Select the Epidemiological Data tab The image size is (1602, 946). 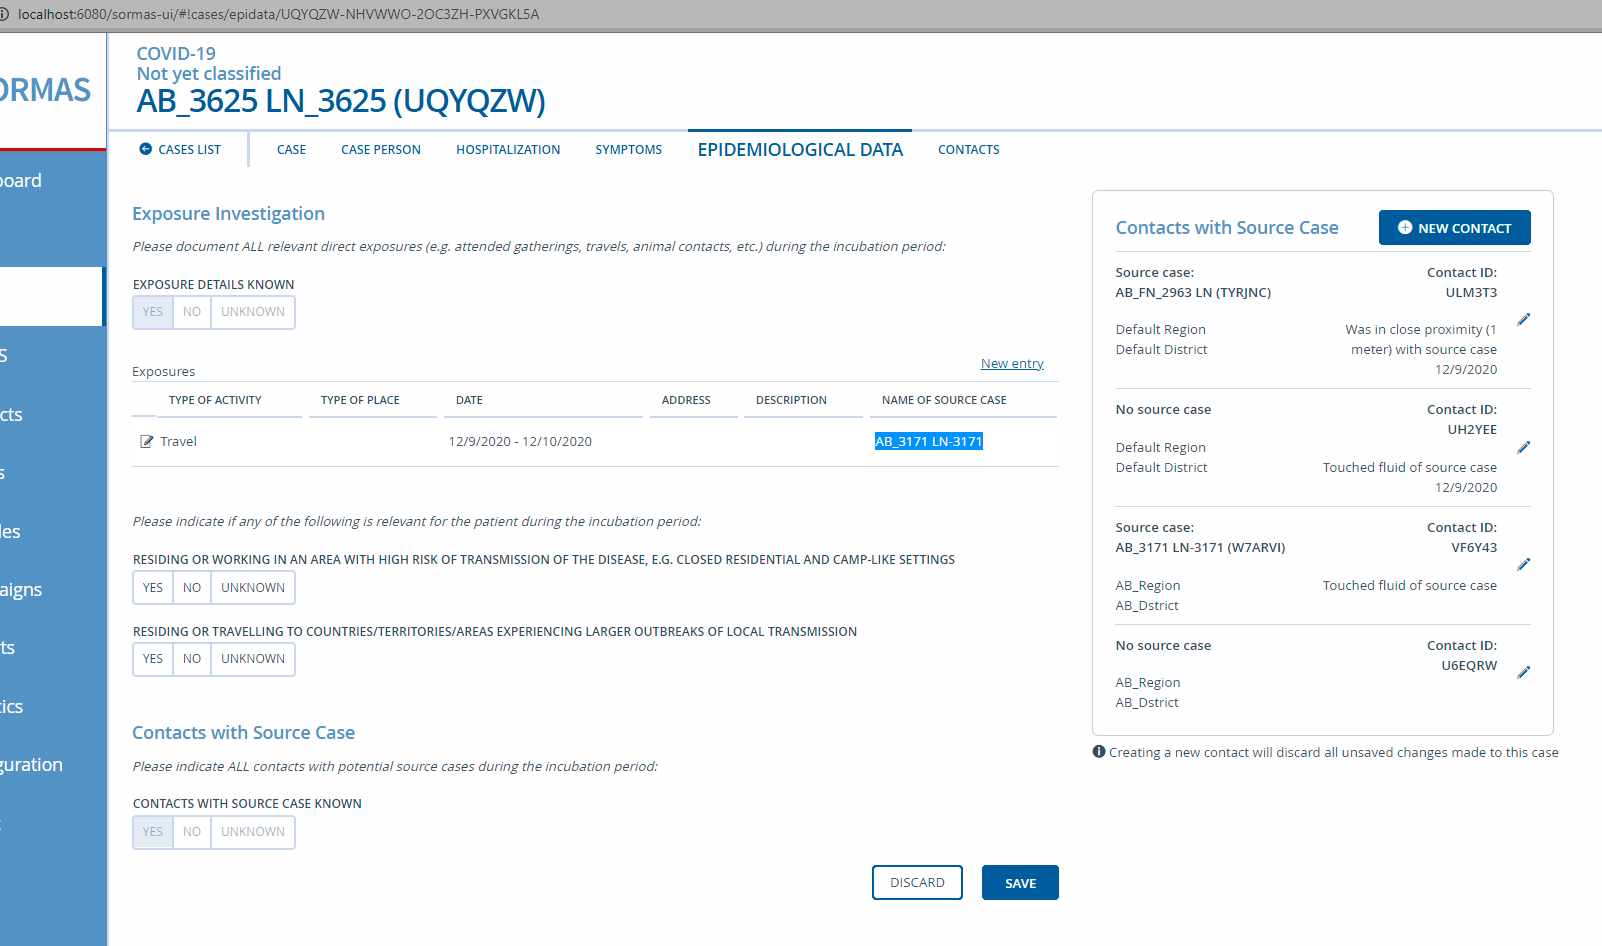click(800, 150)
